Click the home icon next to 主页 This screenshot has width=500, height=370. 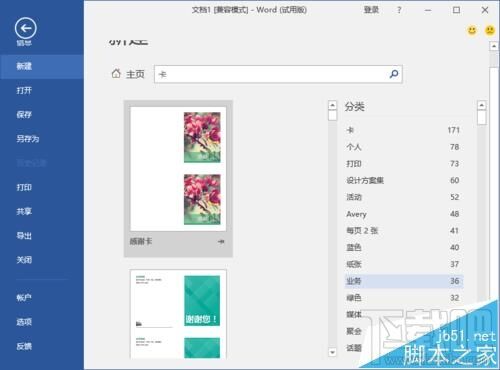(116, 73)
